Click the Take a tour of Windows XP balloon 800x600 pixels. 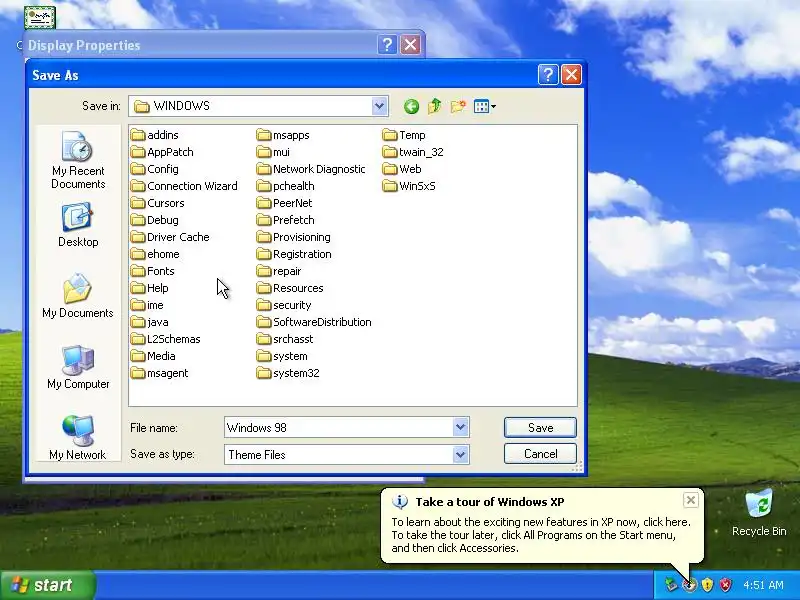pos(541,525)
